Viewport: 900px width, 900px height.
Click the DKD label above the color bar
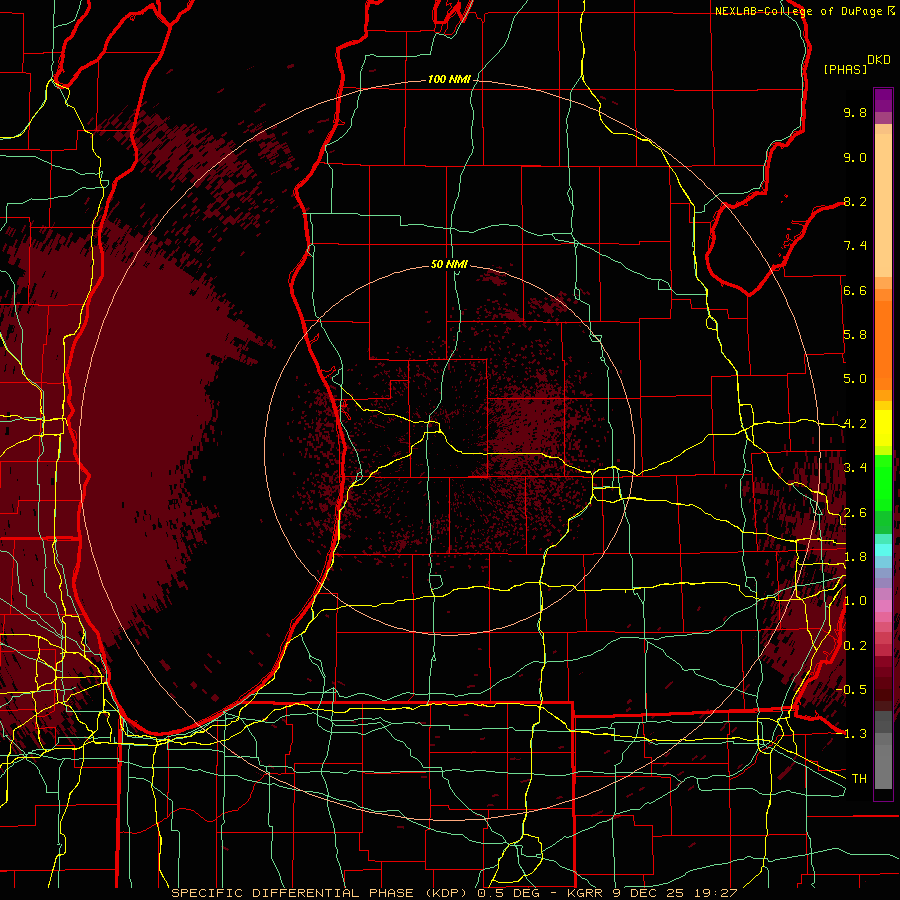[879, 60]
